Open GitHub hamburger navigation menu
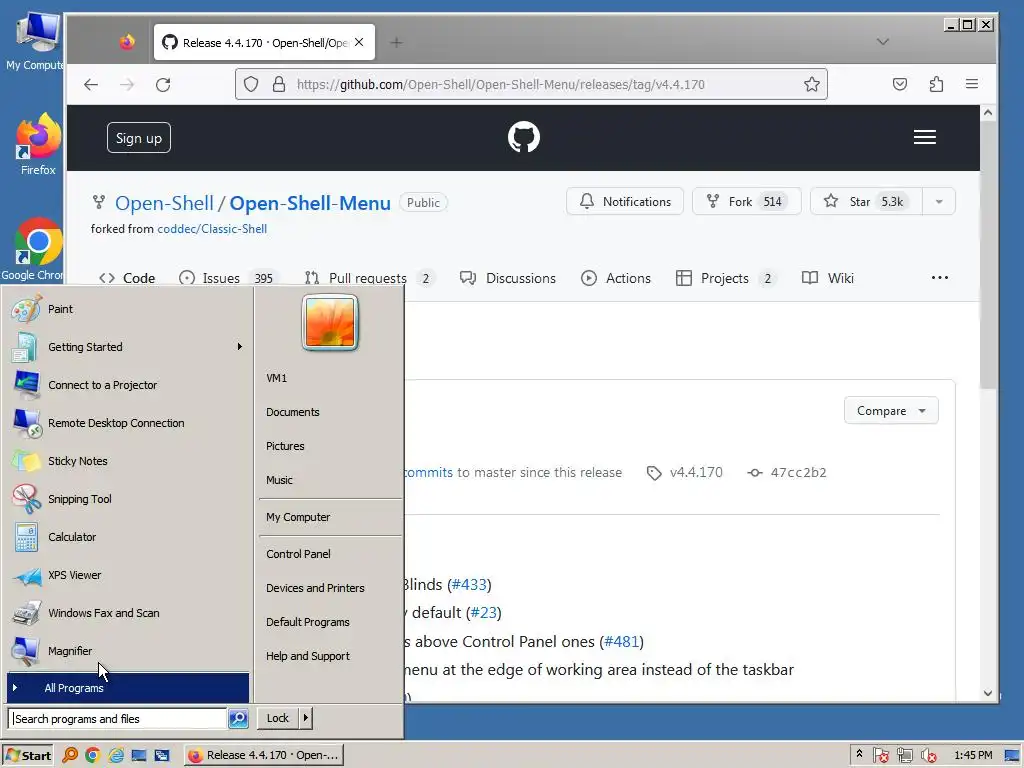The height and width of the screenshot is (768, 1024). coord(925,137)
